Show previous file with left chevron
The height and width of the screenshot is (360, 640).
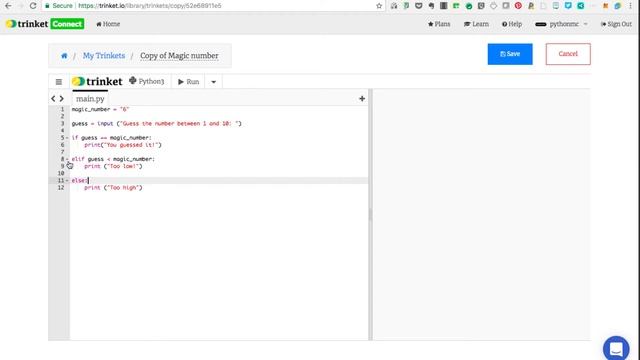click(53, 99)
